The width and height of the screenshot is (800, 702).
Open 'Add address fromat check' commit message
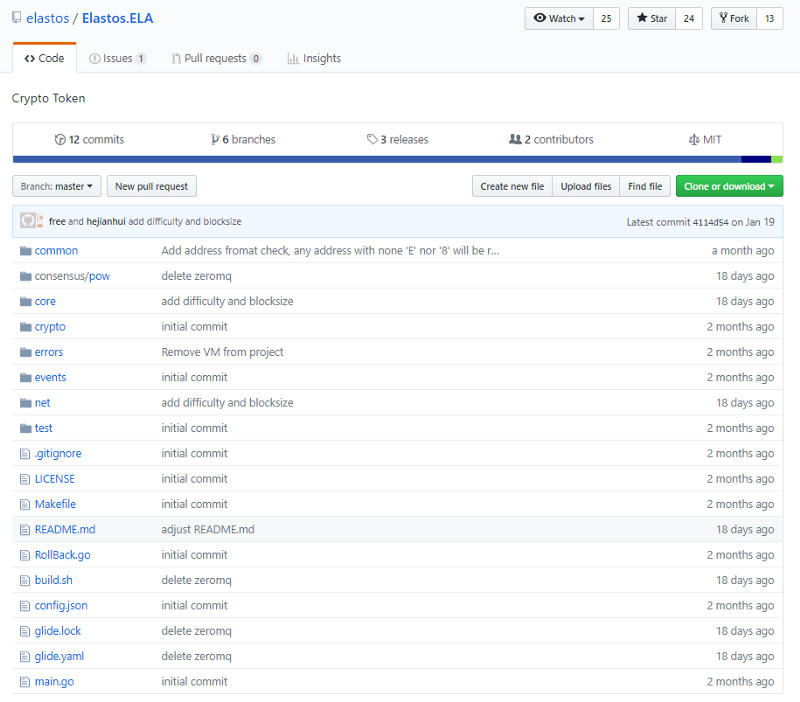click(x=330, y=250)
